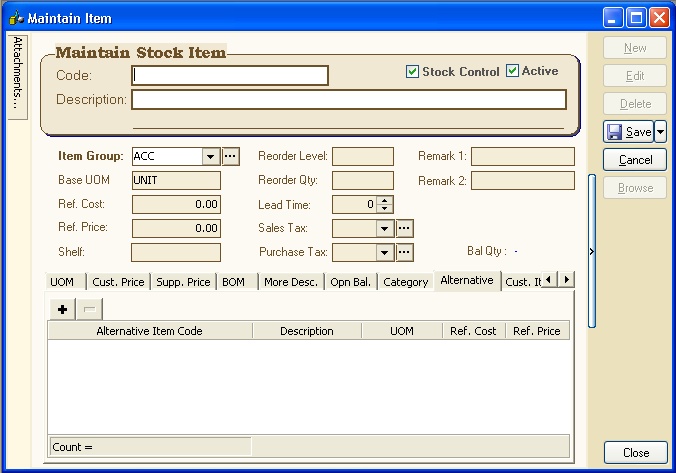Open the BOM tab

point(236,282)
